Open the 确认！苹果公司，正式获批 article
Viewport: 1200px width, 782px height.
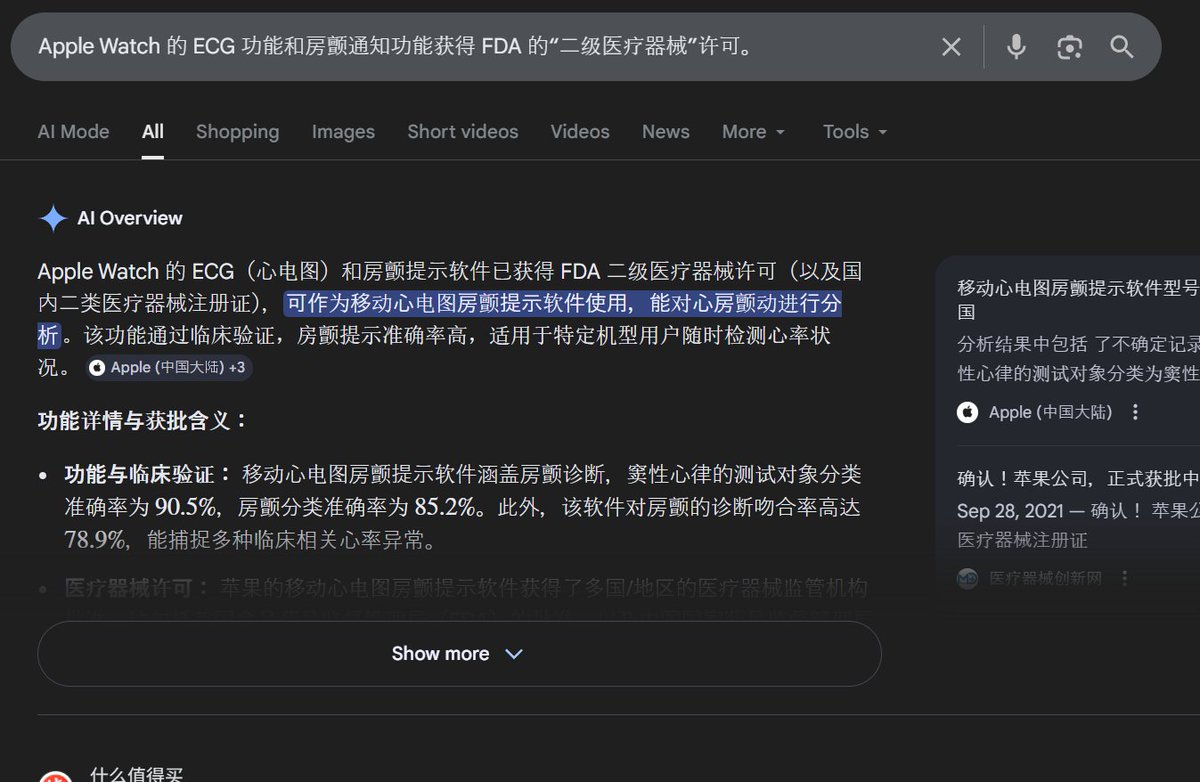tap(1078, 479)
